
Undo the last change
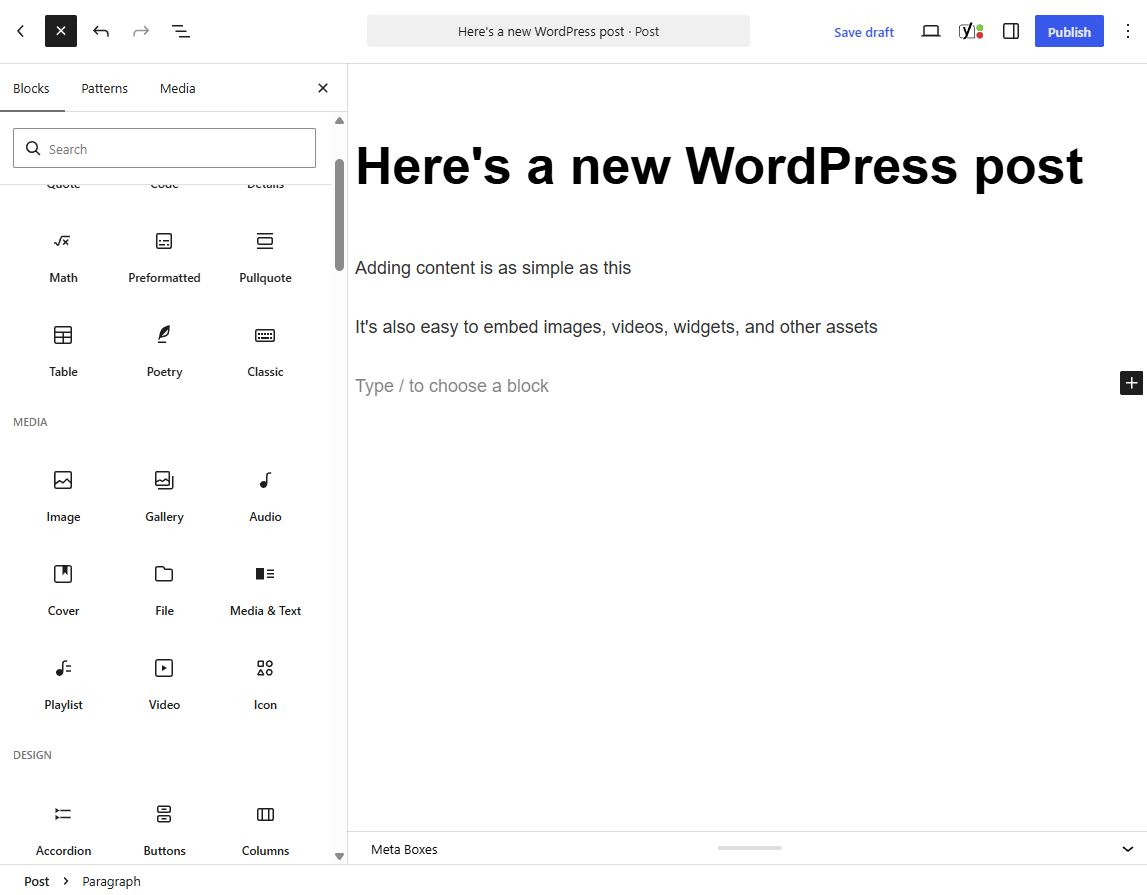pyautogui.click(x=101, y=31)
